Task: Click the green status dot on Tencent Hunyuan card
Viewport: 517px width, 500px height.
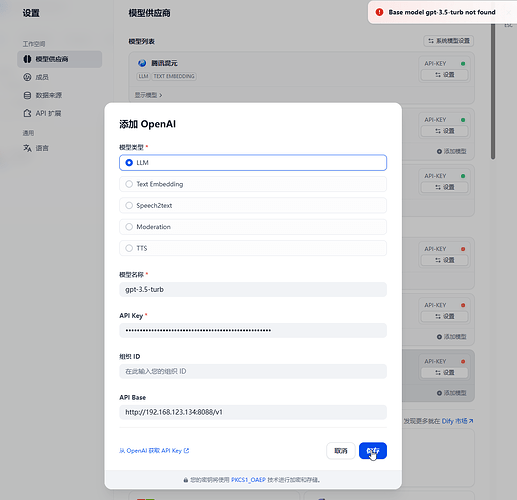Action: [463, 64]
